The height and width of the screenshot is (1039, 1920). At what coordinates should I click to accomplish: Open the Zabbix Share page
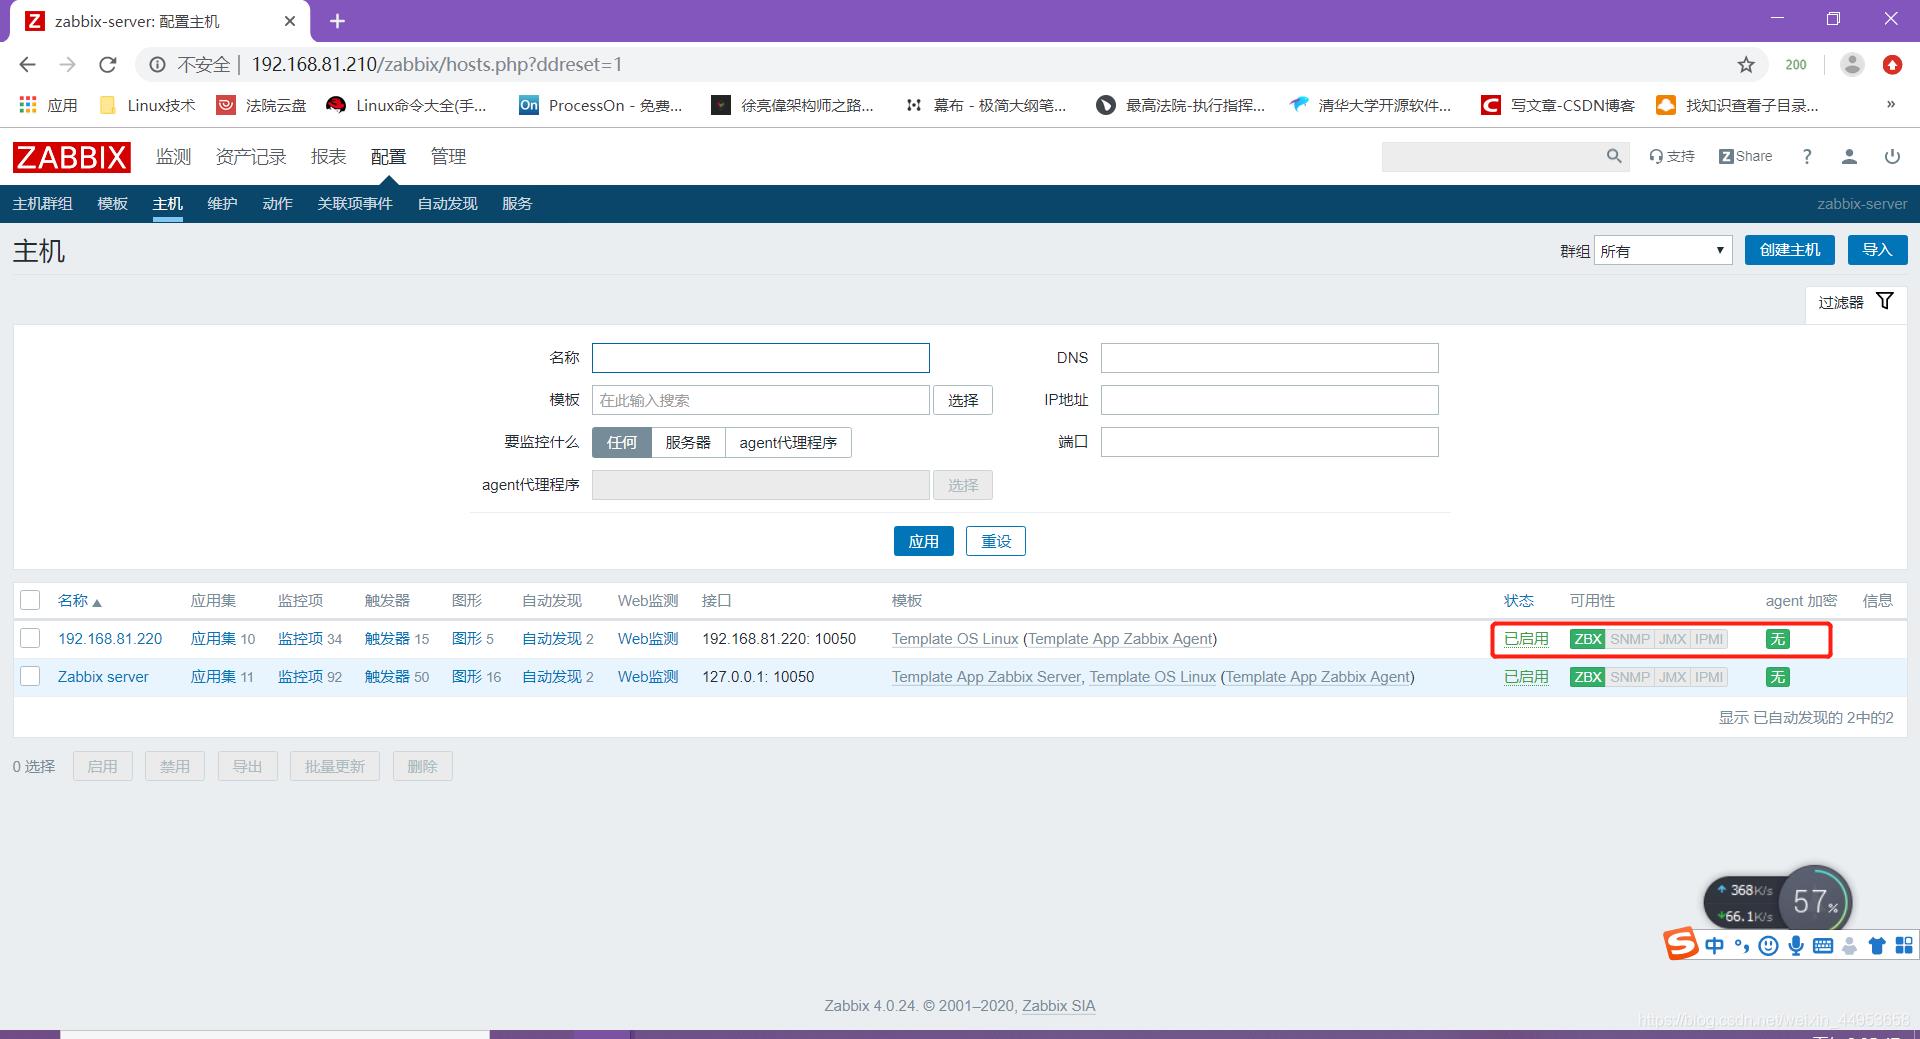point(1745,156)
